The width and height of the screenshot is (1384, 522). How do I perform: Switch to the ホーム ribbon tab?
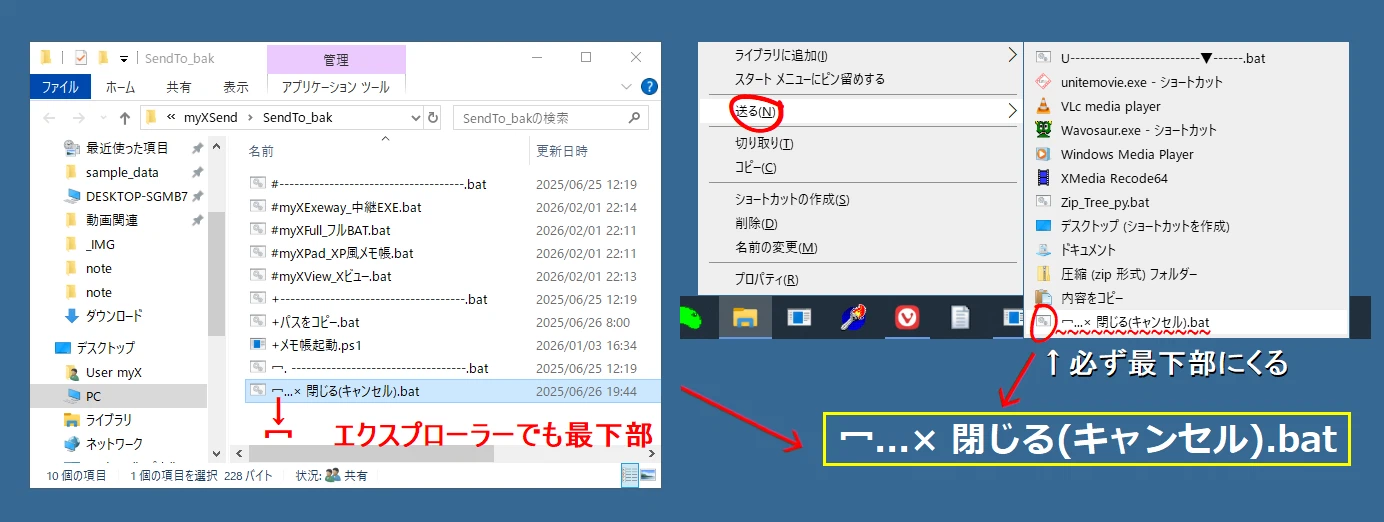[121, 87]
